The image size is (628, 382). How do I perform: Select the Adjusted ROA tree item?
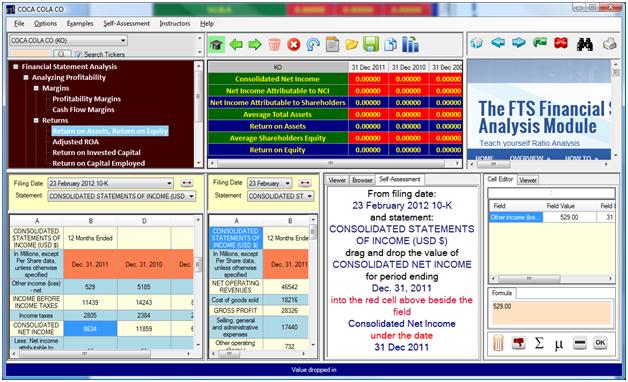(x=75, y=142)
